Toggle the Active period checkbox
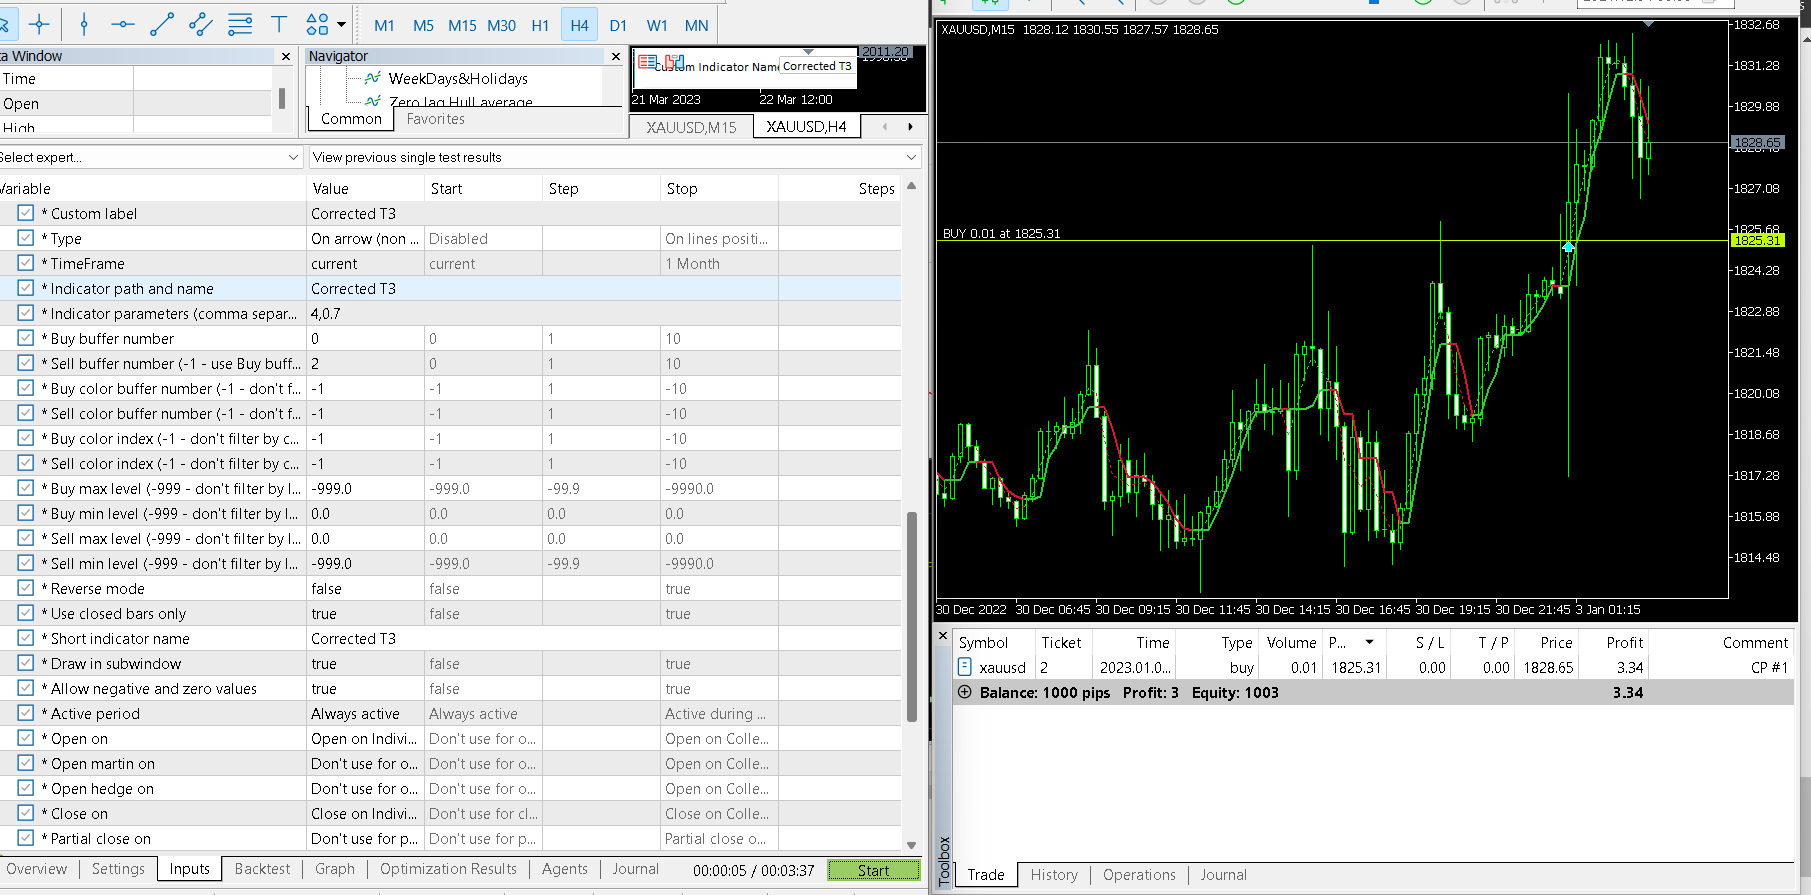Screen dimensions: 1811x895 [26, 713]
